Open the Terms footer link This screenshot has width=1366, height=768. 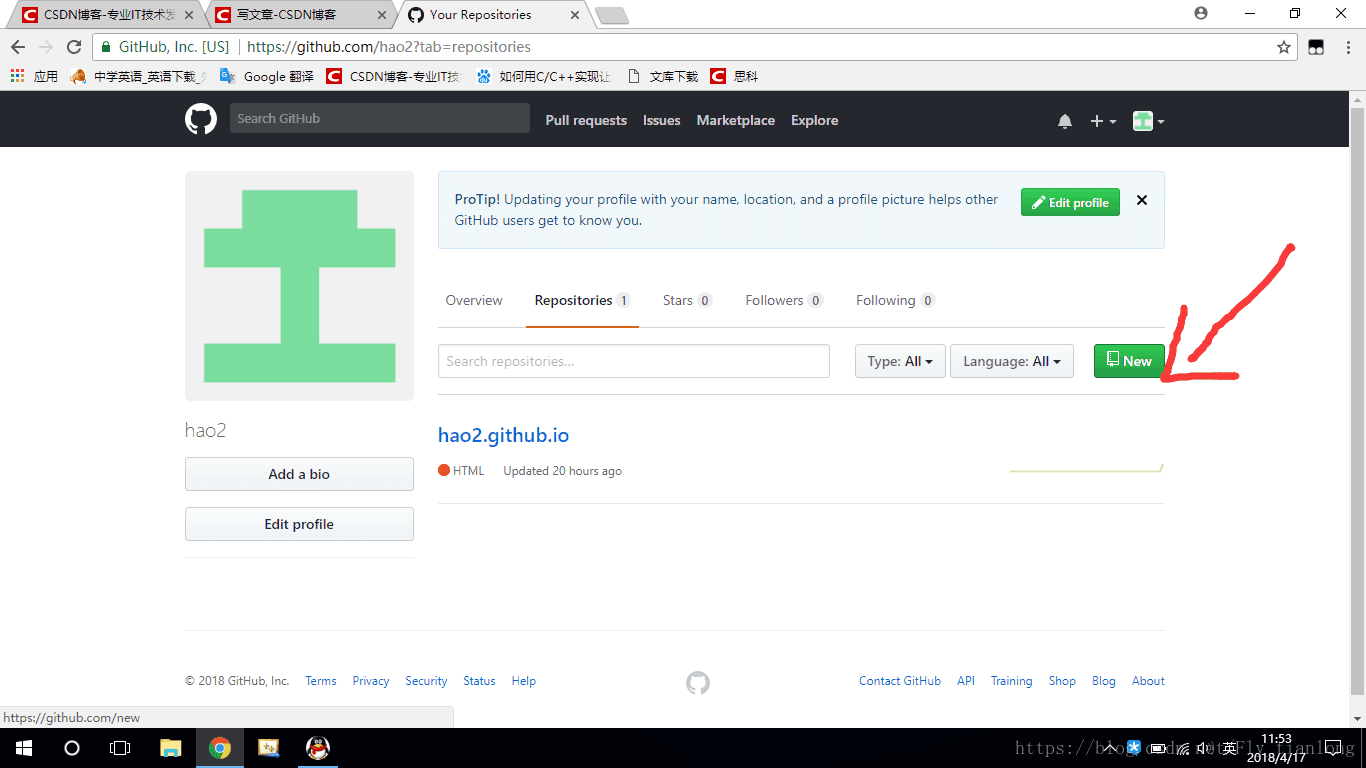tap(321, 681)
